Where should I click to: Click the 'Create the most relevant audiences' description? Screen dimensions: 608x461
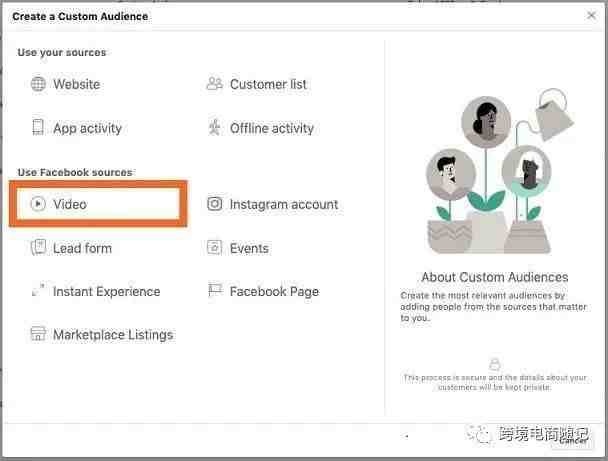[x=494, y=306]
